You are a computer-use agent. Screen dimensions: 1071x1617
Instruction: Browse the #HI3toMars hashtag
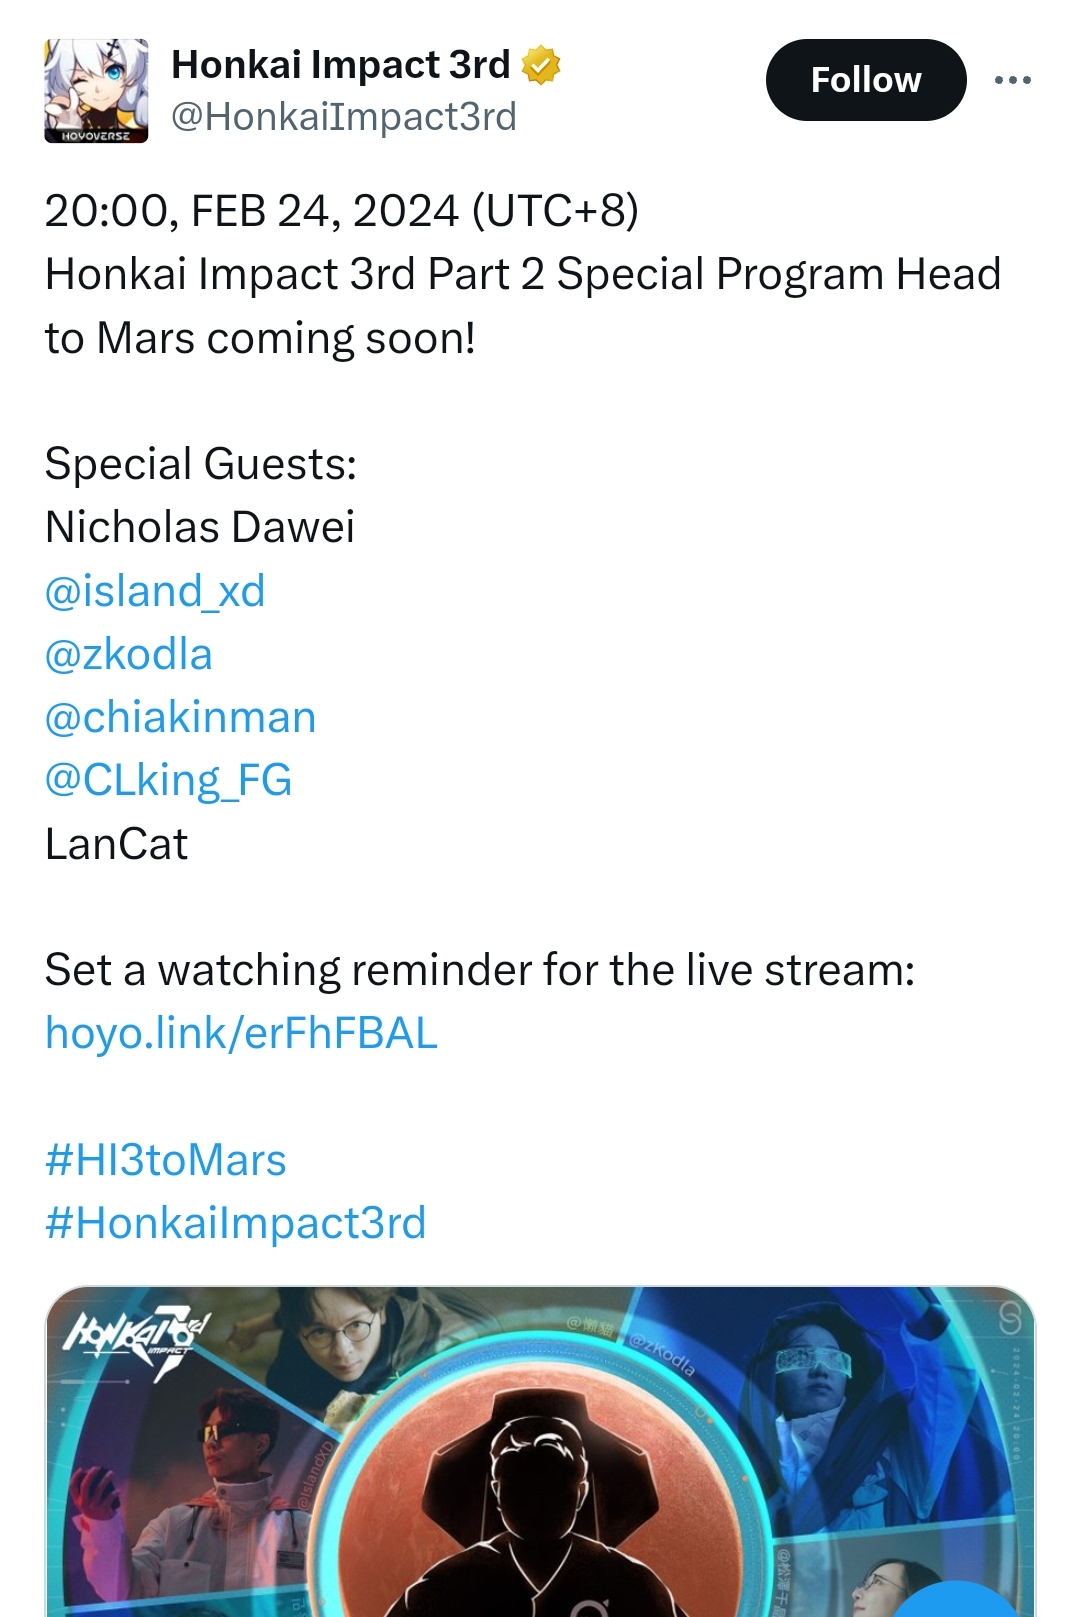[166, 1160]
